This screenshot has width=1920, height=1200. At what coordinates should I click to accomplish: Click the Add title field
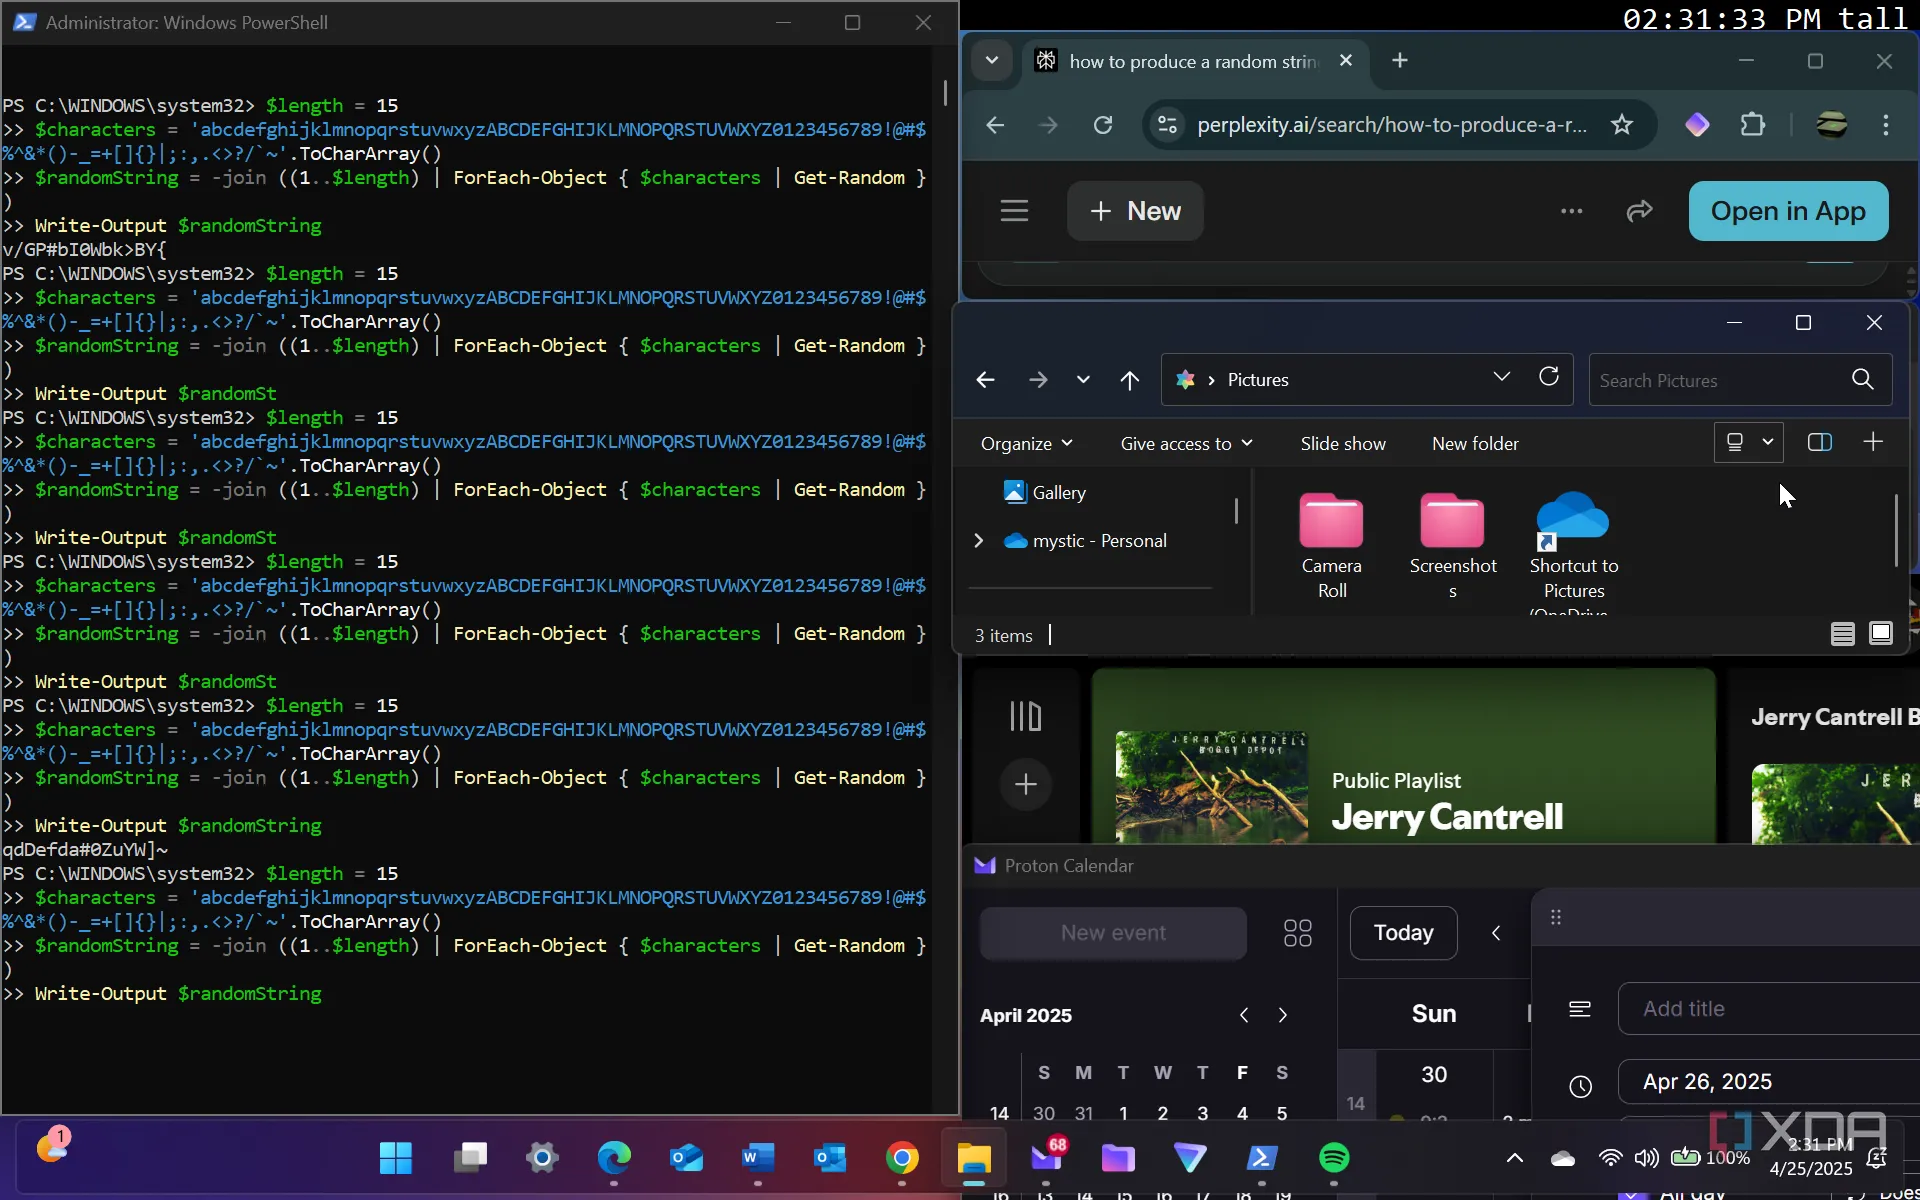click(1770, 1009)
